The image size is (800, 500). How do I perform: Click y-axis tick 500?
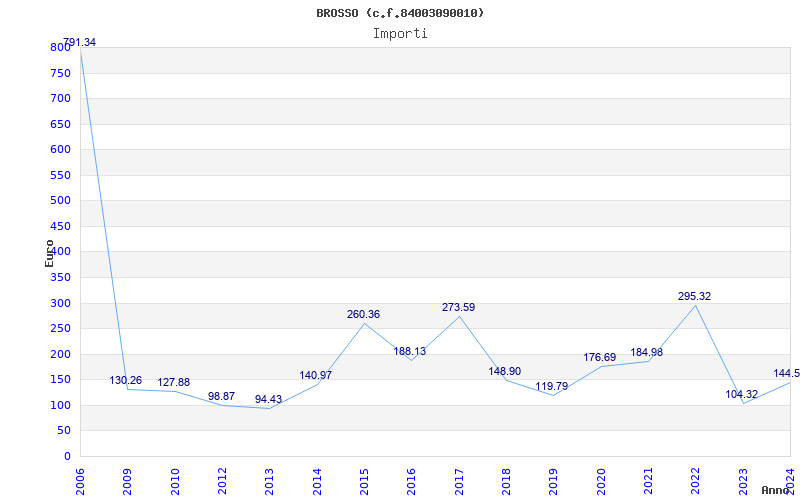point(60,201)
